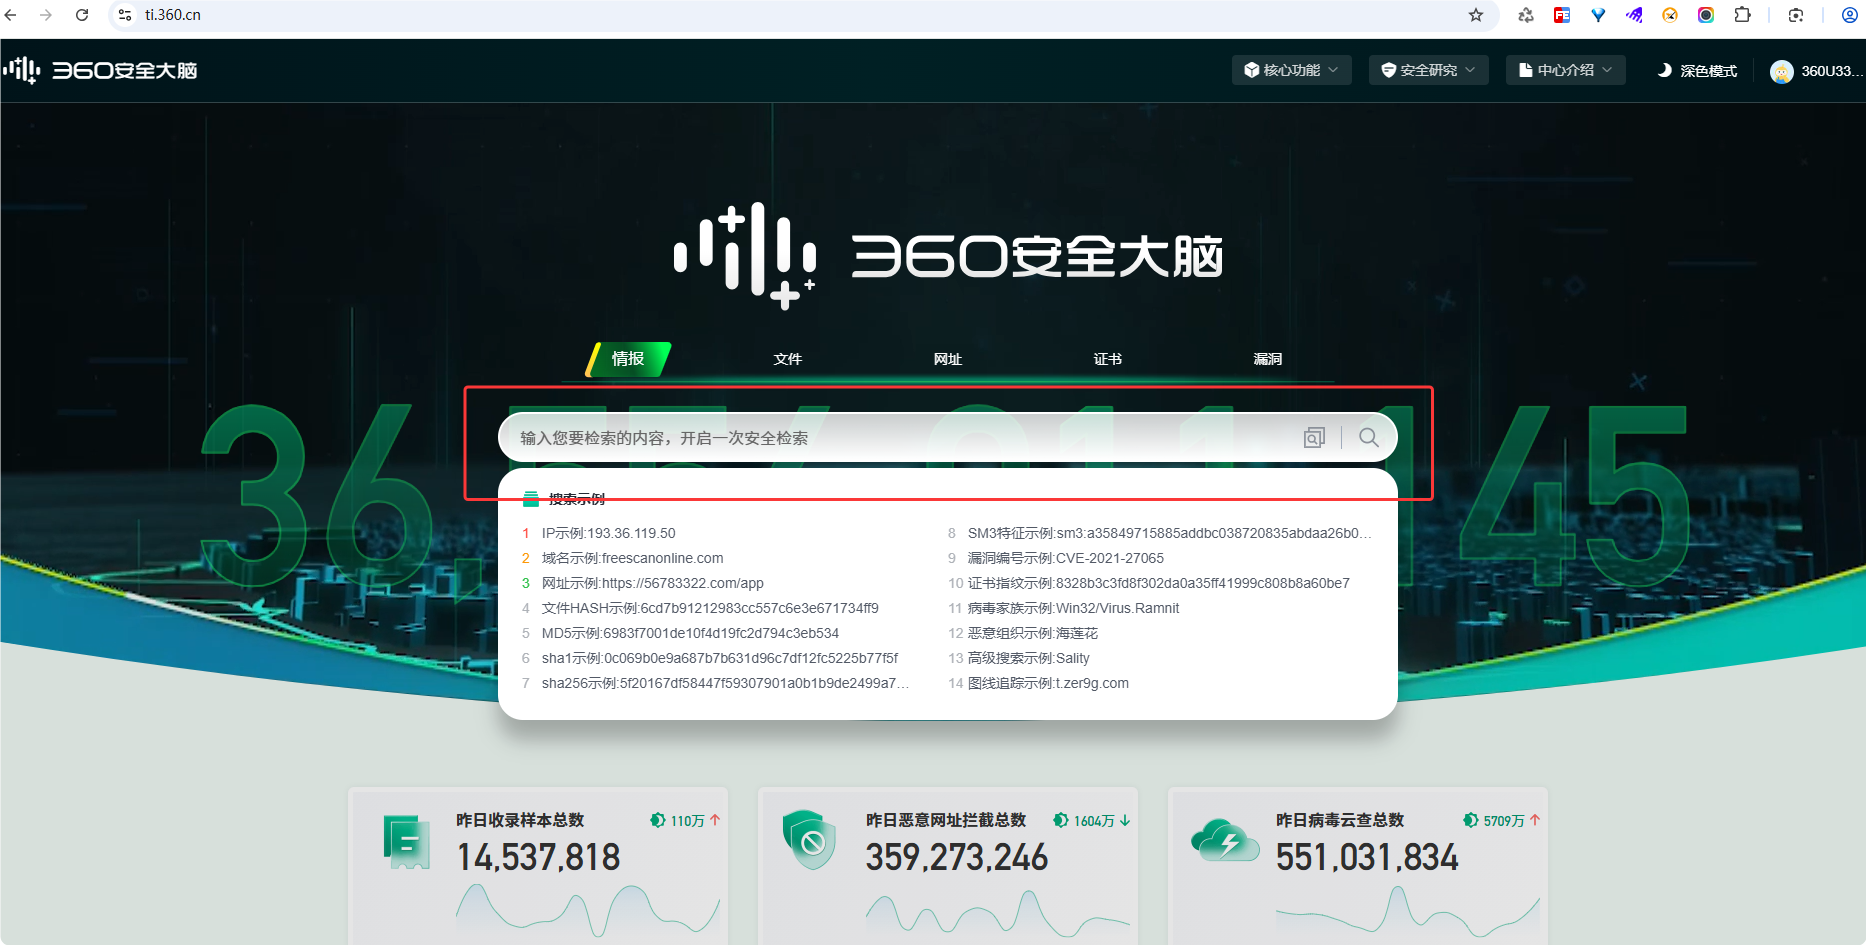Expand the 核心功能 dropdown menu
This screenshot has height=945, width=1866.
[1291, 70]
